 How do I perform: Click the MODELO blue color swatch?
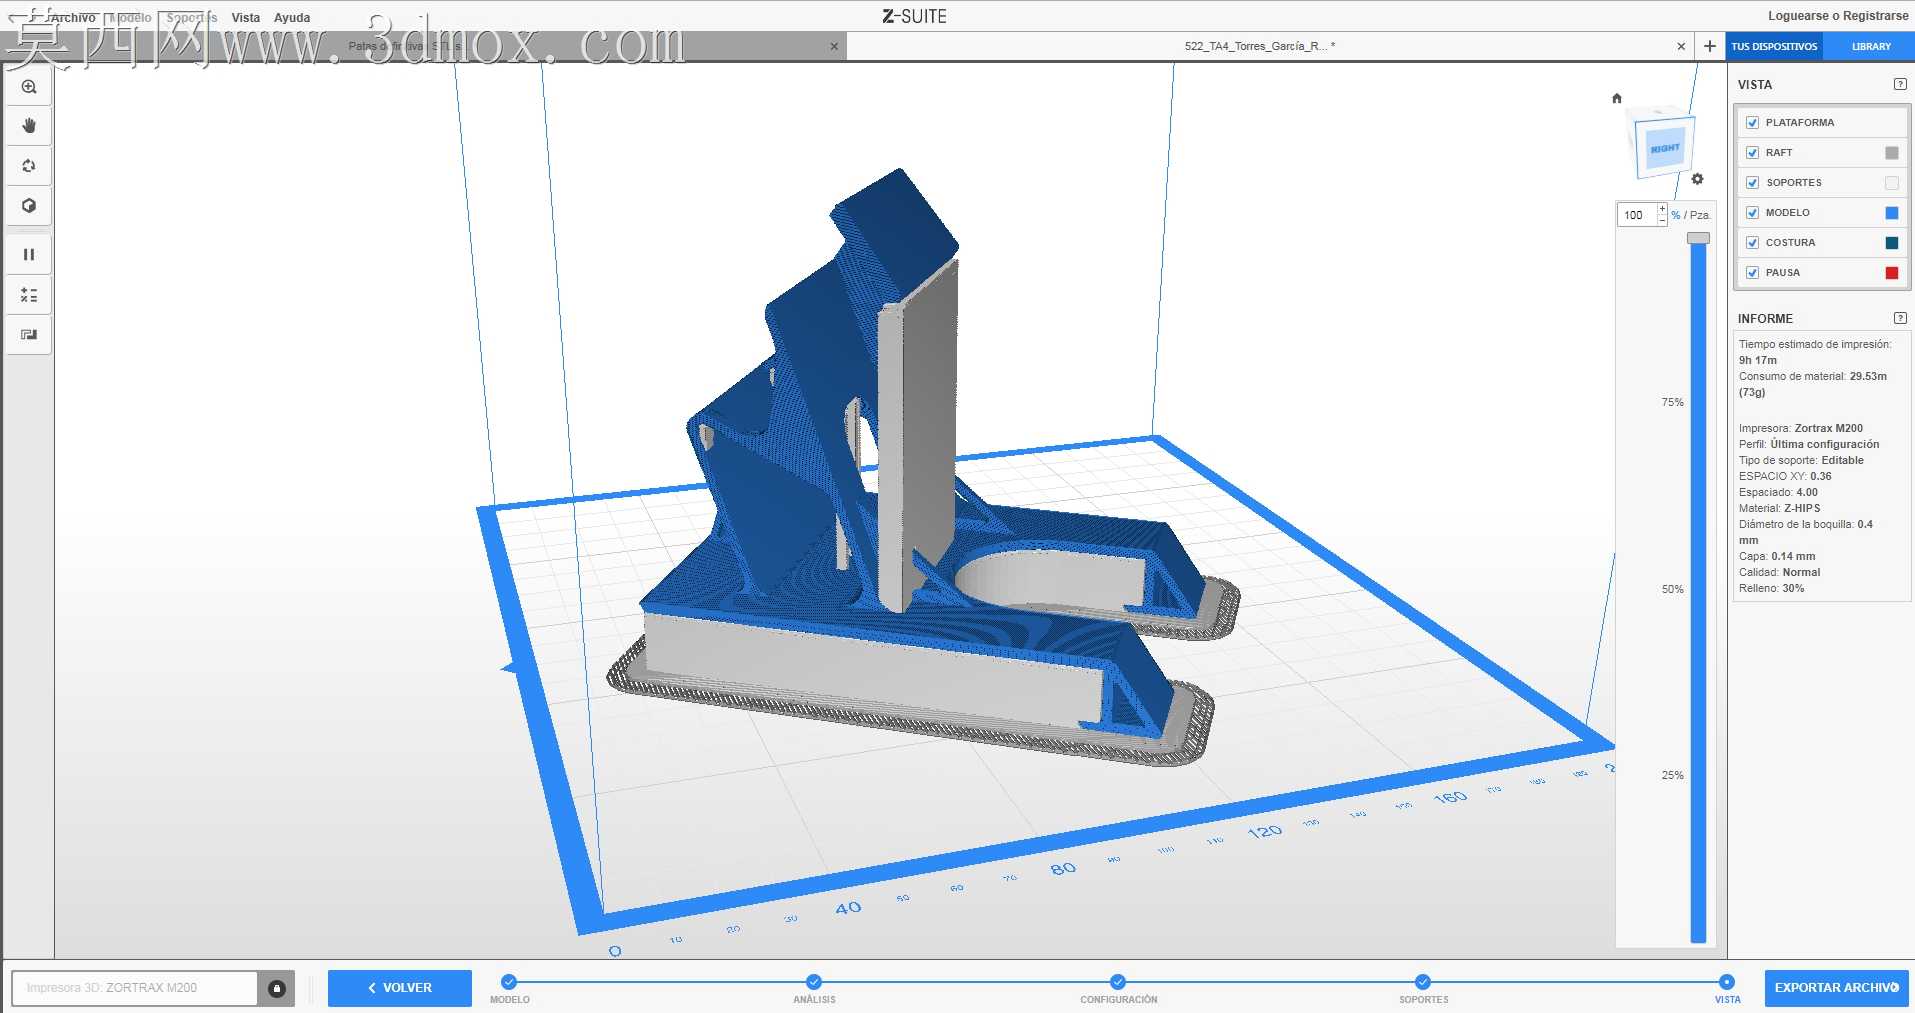pyautogui.click(x=1891, y=213)
